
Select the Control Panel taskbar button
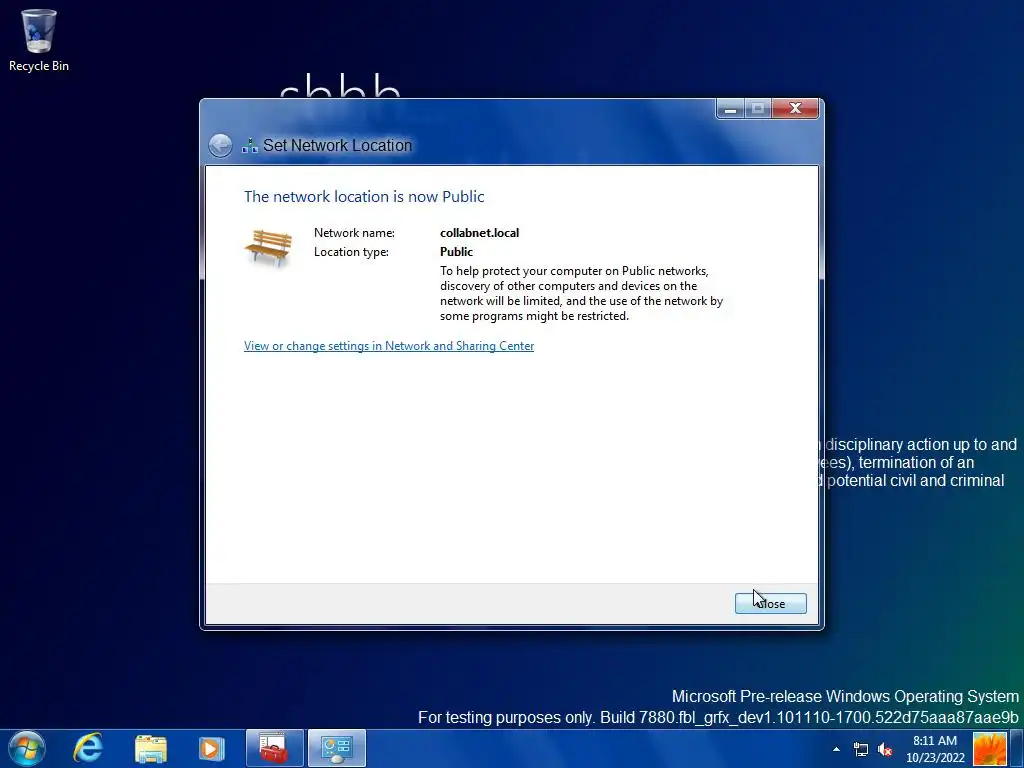click(337, 748)
